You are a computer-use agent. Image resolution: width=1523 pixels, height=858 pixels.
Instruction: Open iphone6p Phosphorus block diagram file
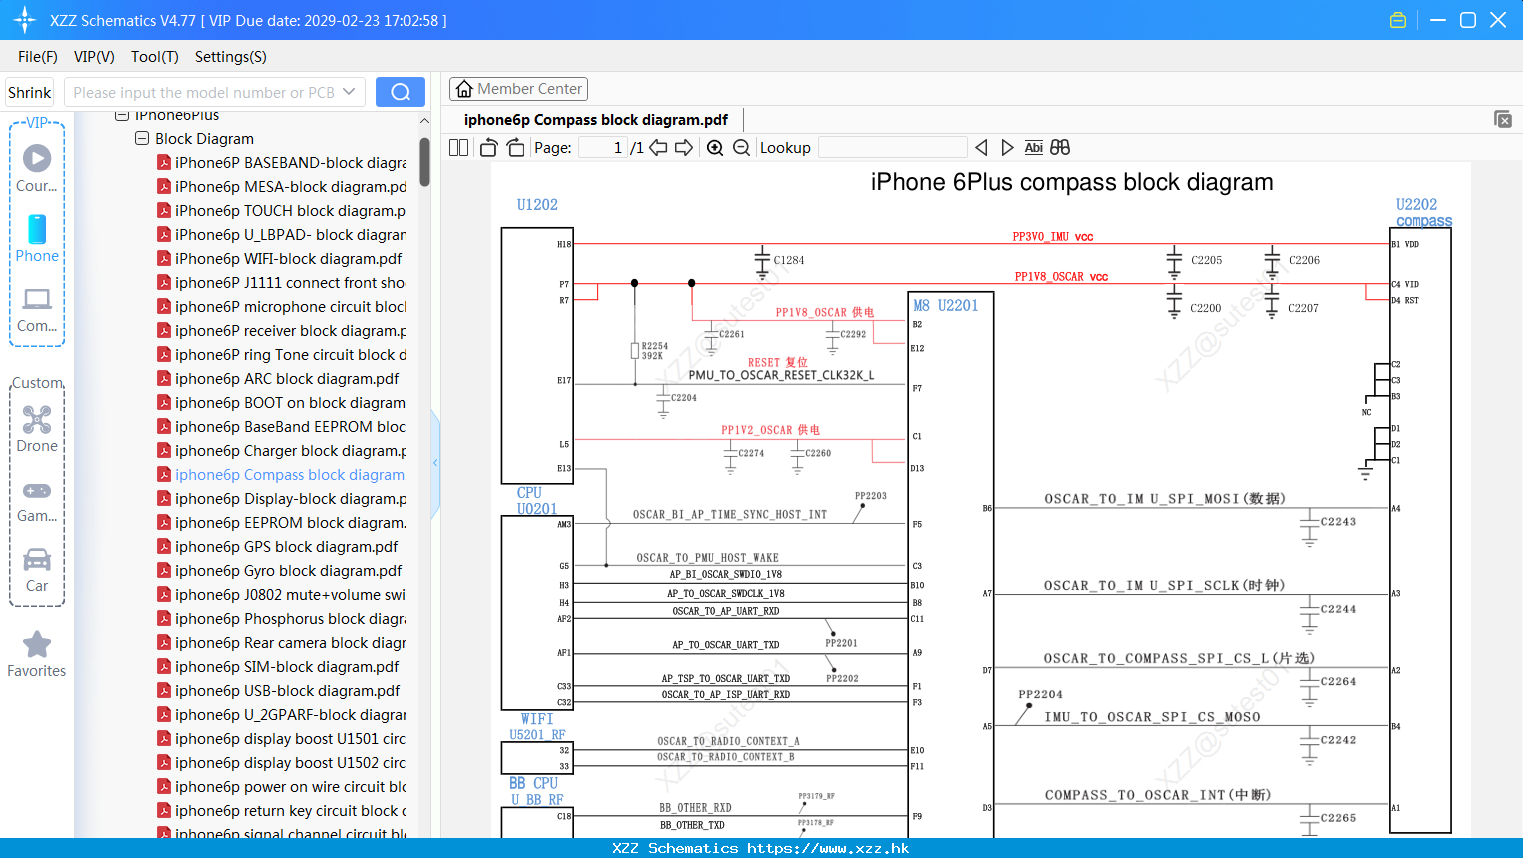coord(290,618)
